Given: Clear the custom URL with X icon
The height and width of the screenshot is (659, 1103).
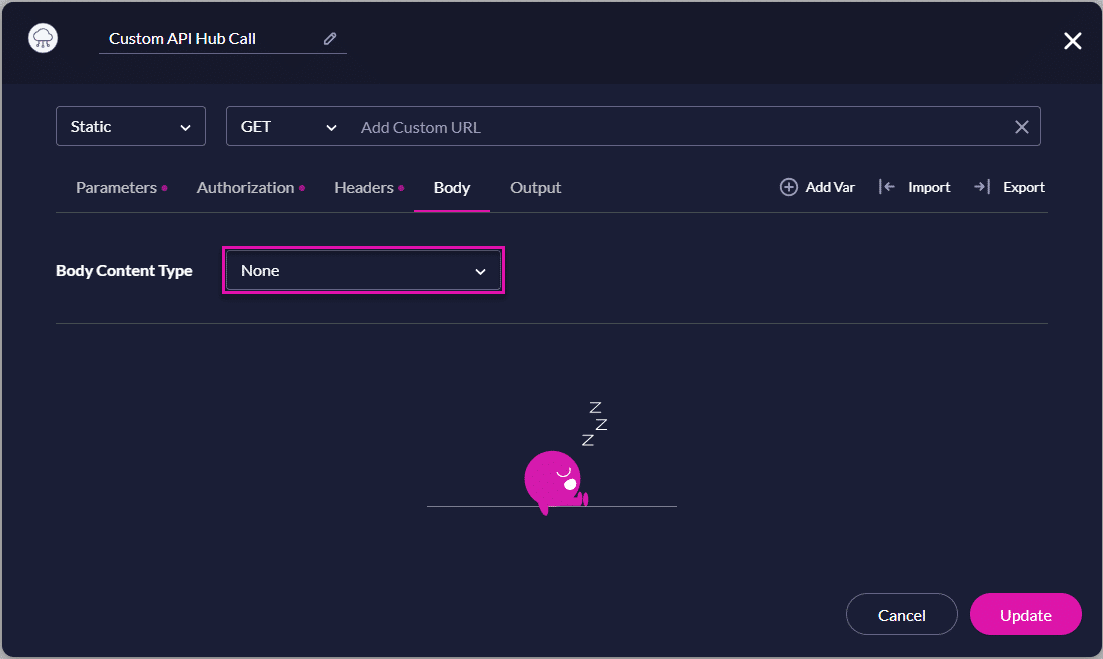Looking at the screenshot, I should 1021,127.
